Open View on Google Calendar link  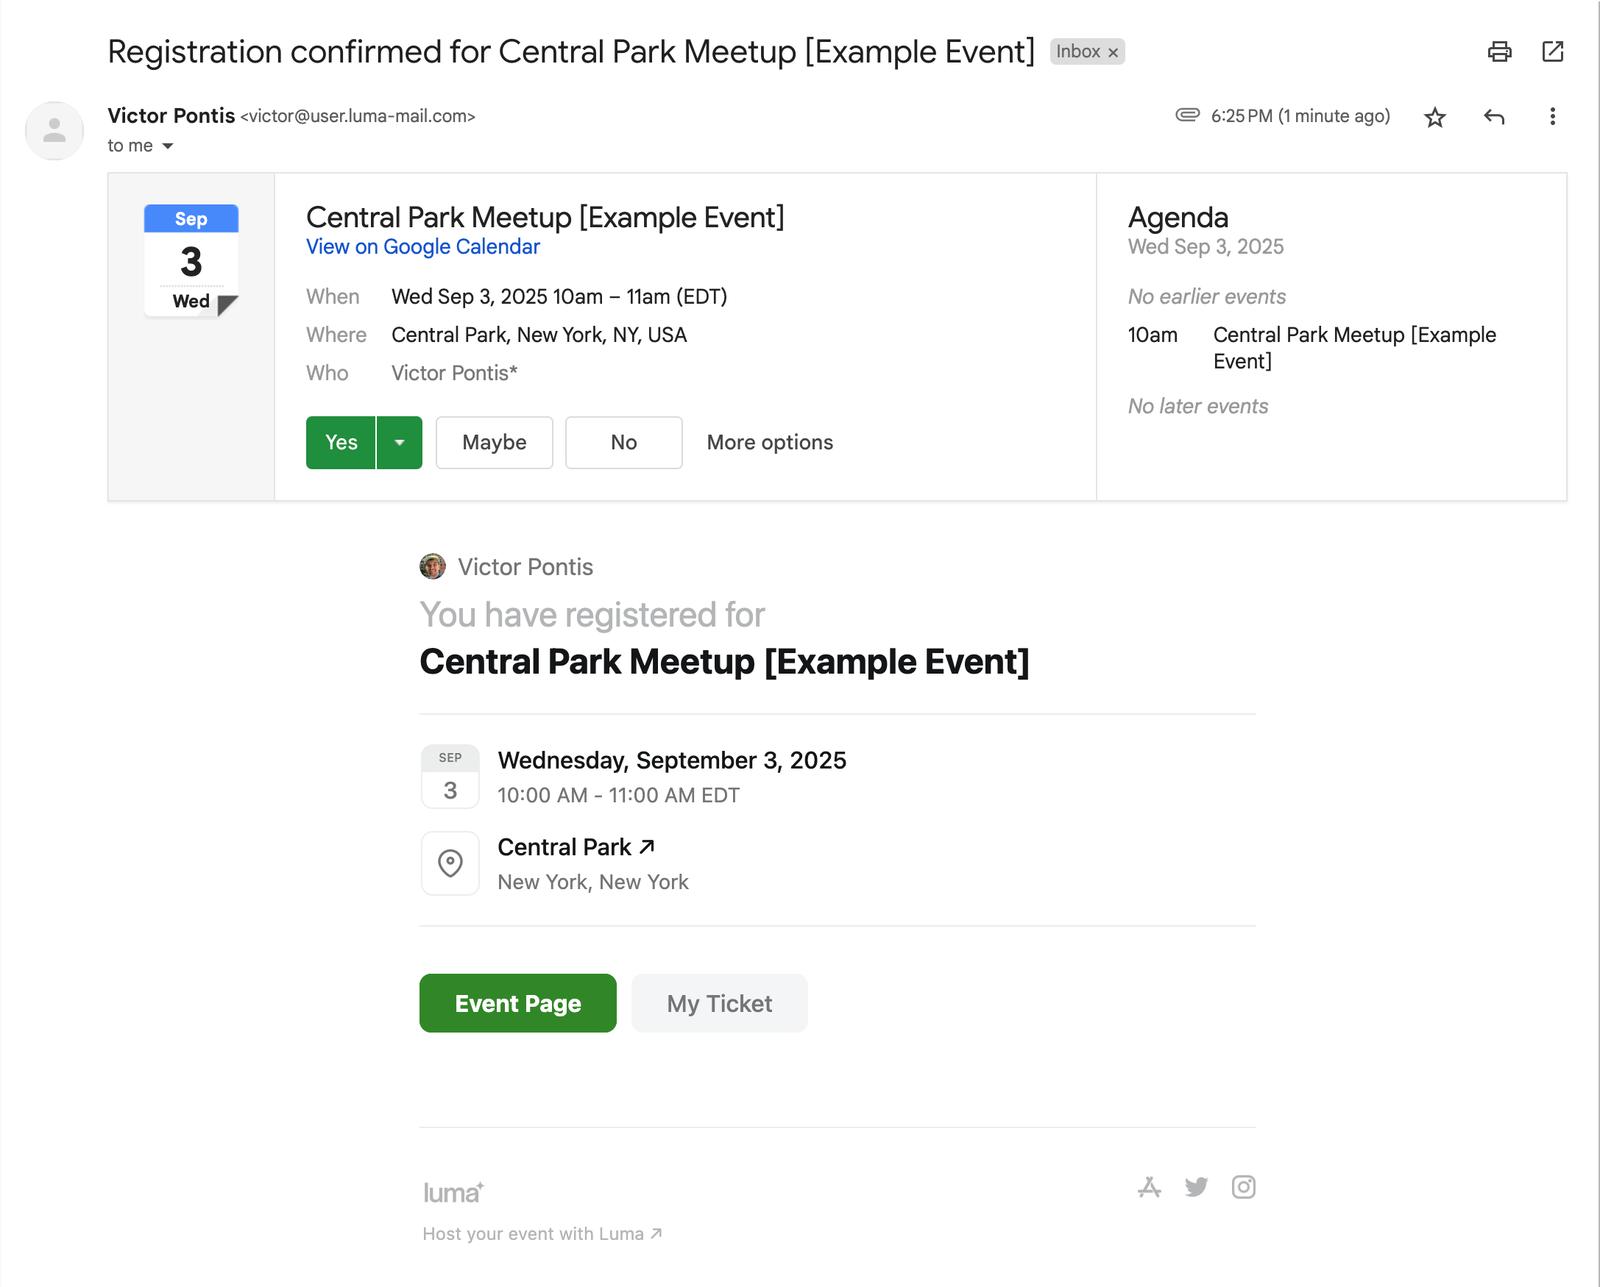pos(422,247)
